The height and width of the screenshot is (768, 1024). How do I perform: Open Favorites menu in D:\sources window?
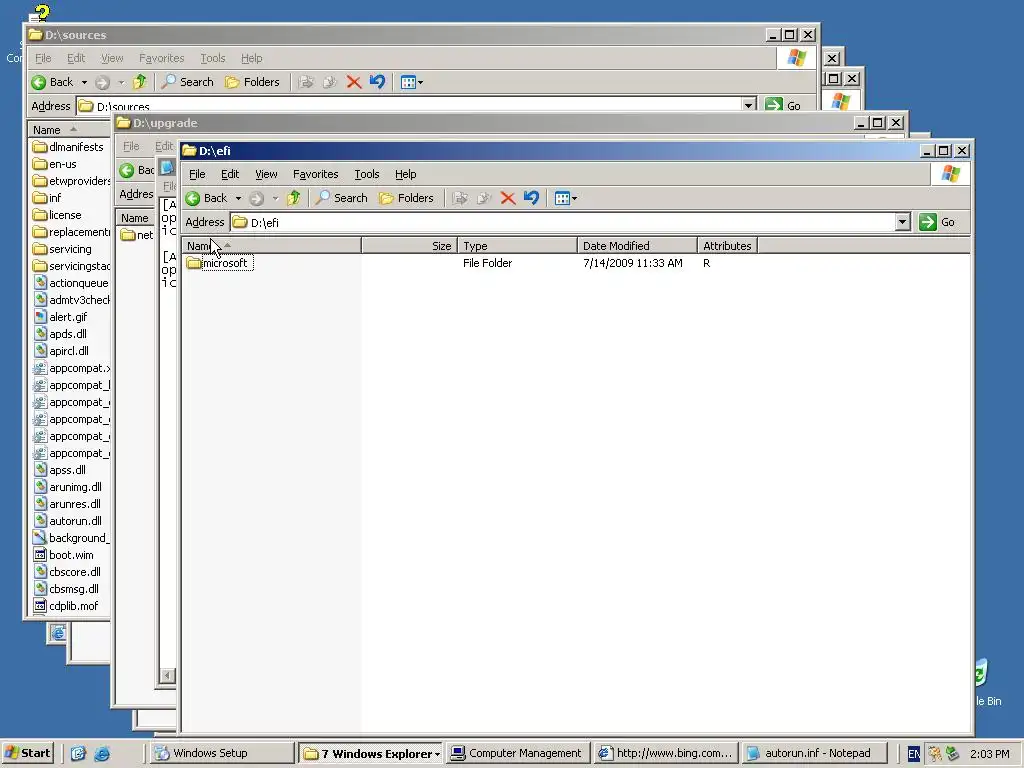point(161,58)
